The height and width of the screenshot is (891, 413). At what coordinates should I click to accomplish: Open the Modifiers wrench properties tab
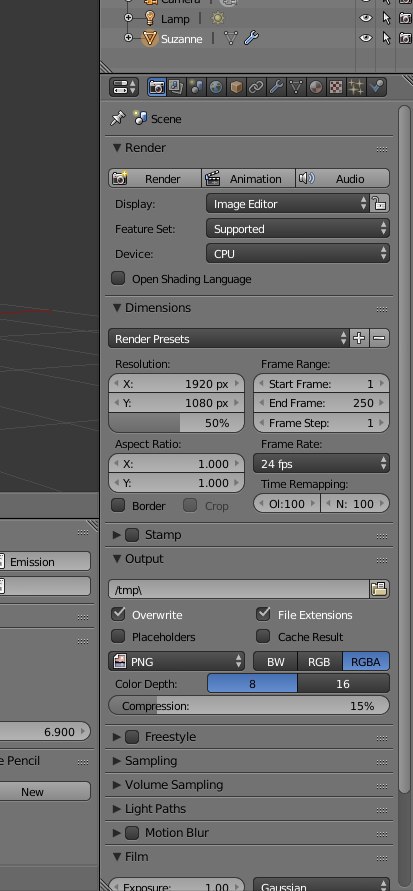point(276,87)
